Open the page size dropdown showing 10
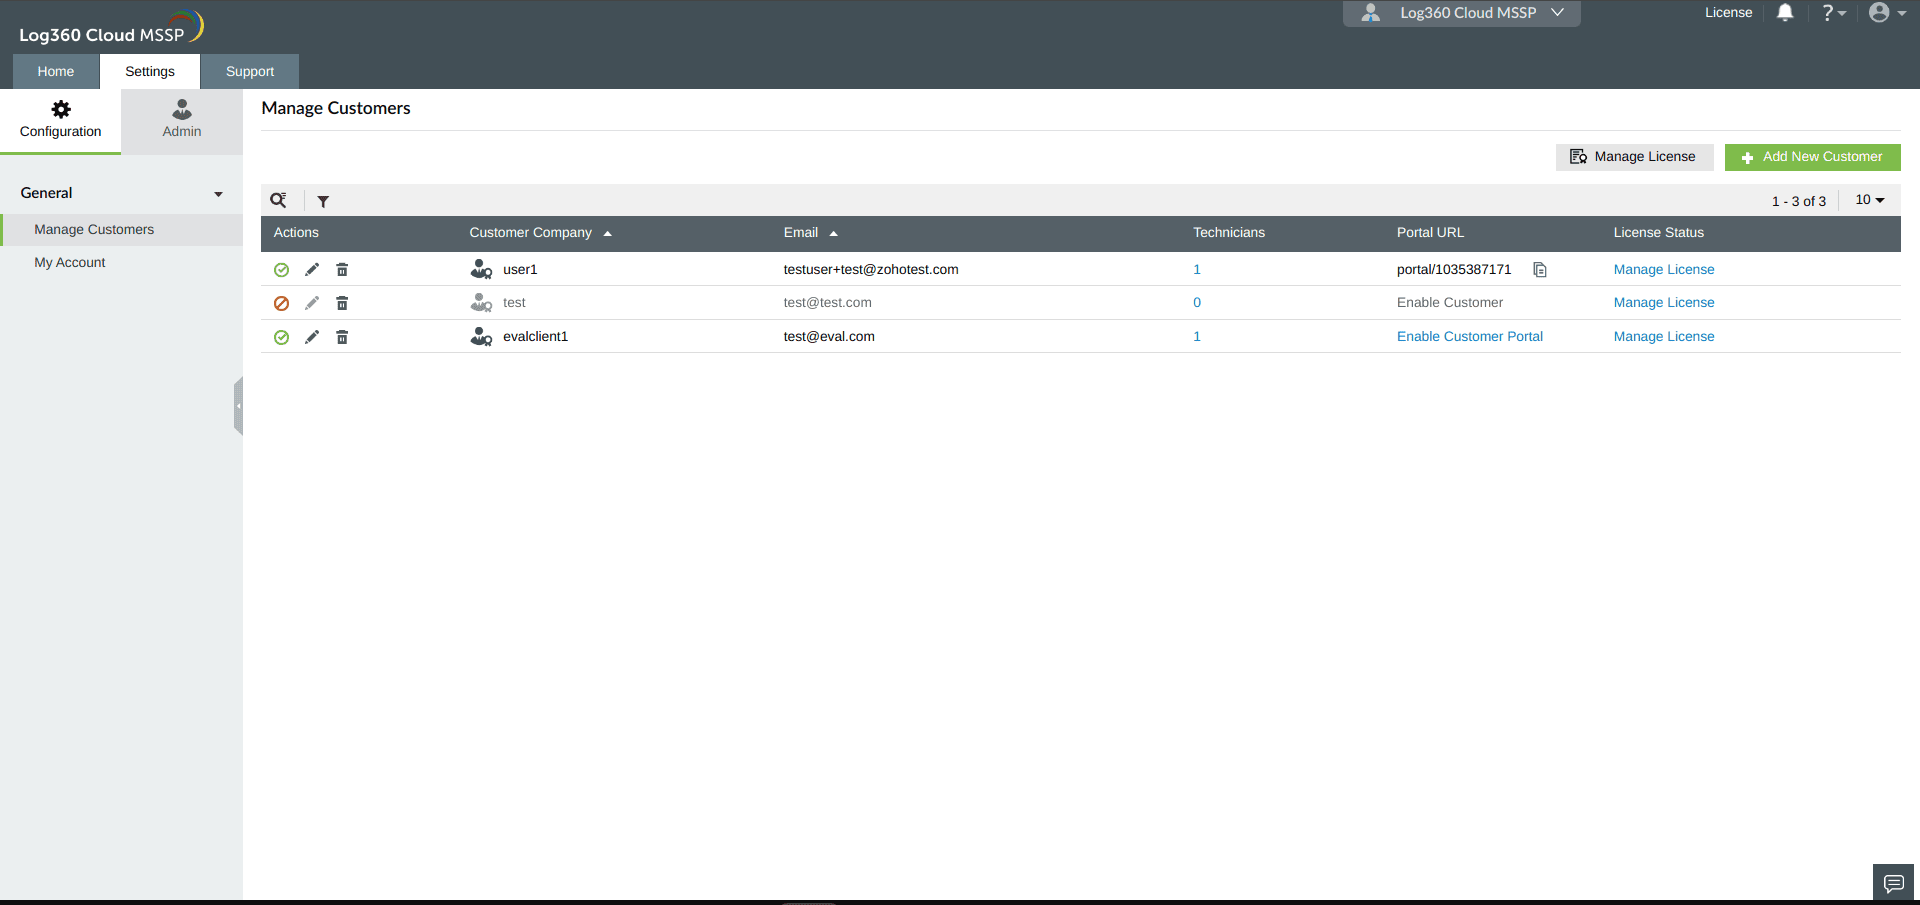This screenshot has height=905, width=1920. (1869, 200)
